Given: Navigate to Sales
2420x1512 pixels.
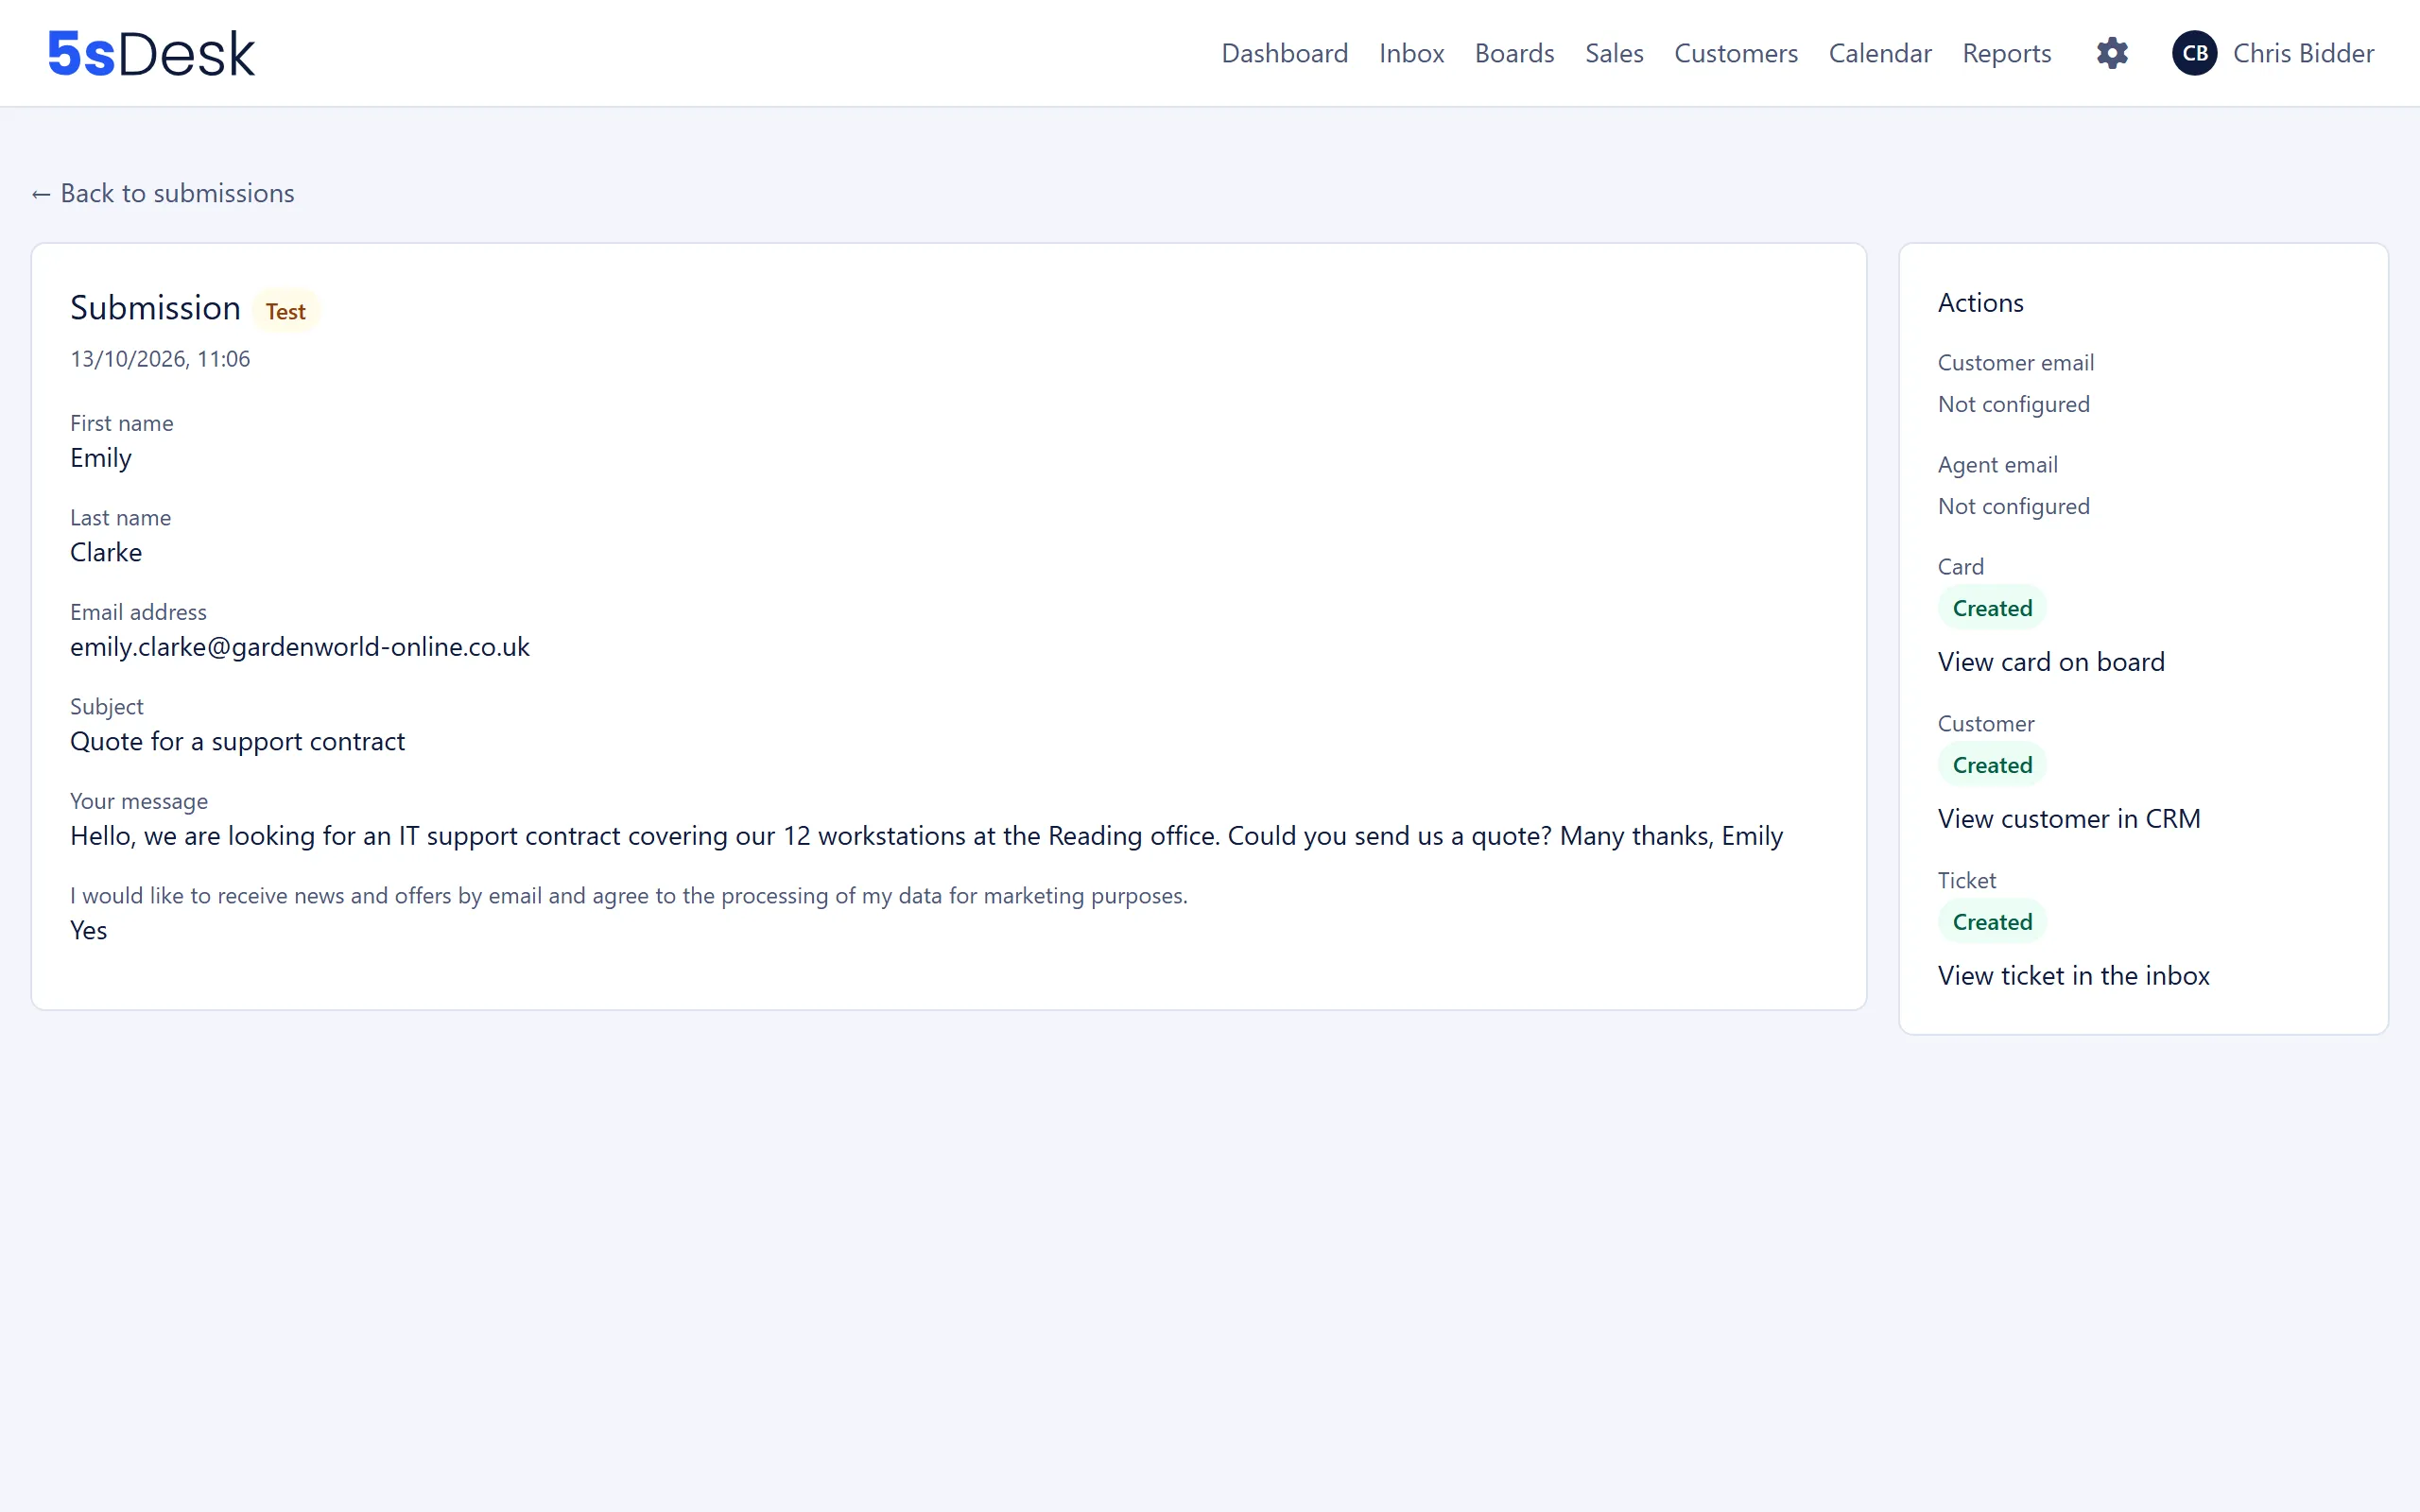Looking at the screenshot, I should (x=1614, y=53).
